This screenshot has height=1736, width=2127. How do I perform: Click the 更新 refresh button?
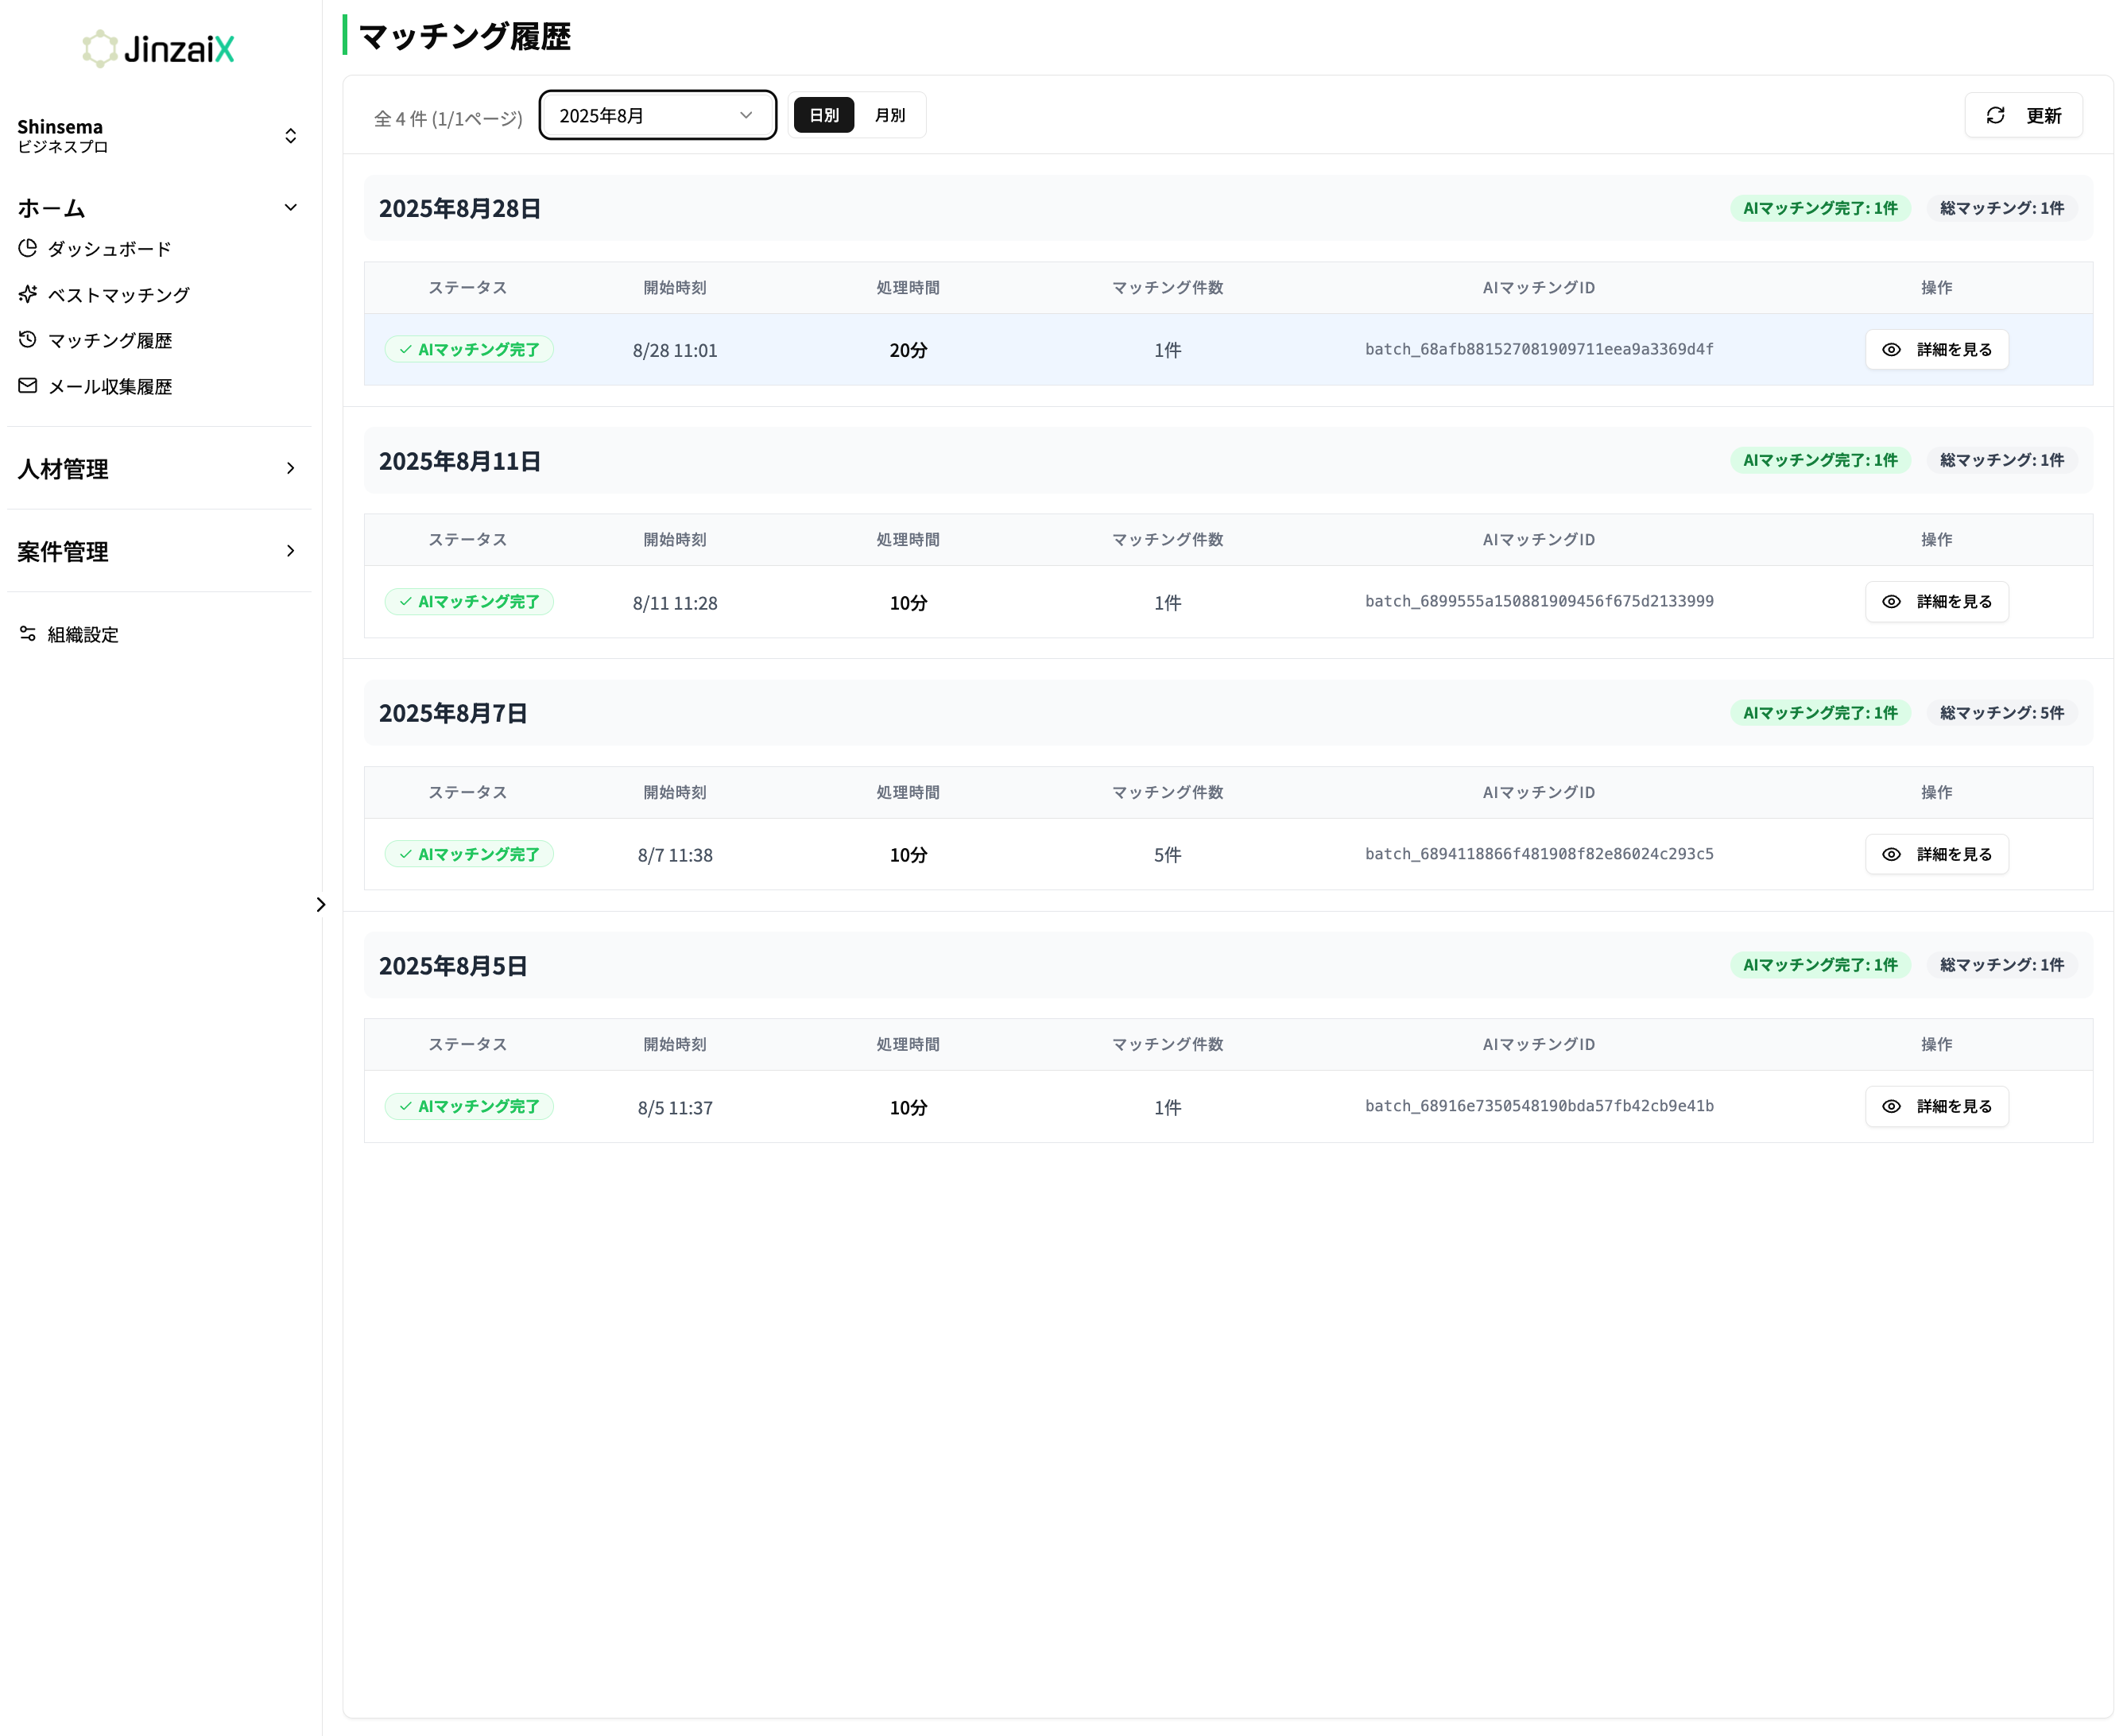pyautogui.click(x=2023, y=116)
